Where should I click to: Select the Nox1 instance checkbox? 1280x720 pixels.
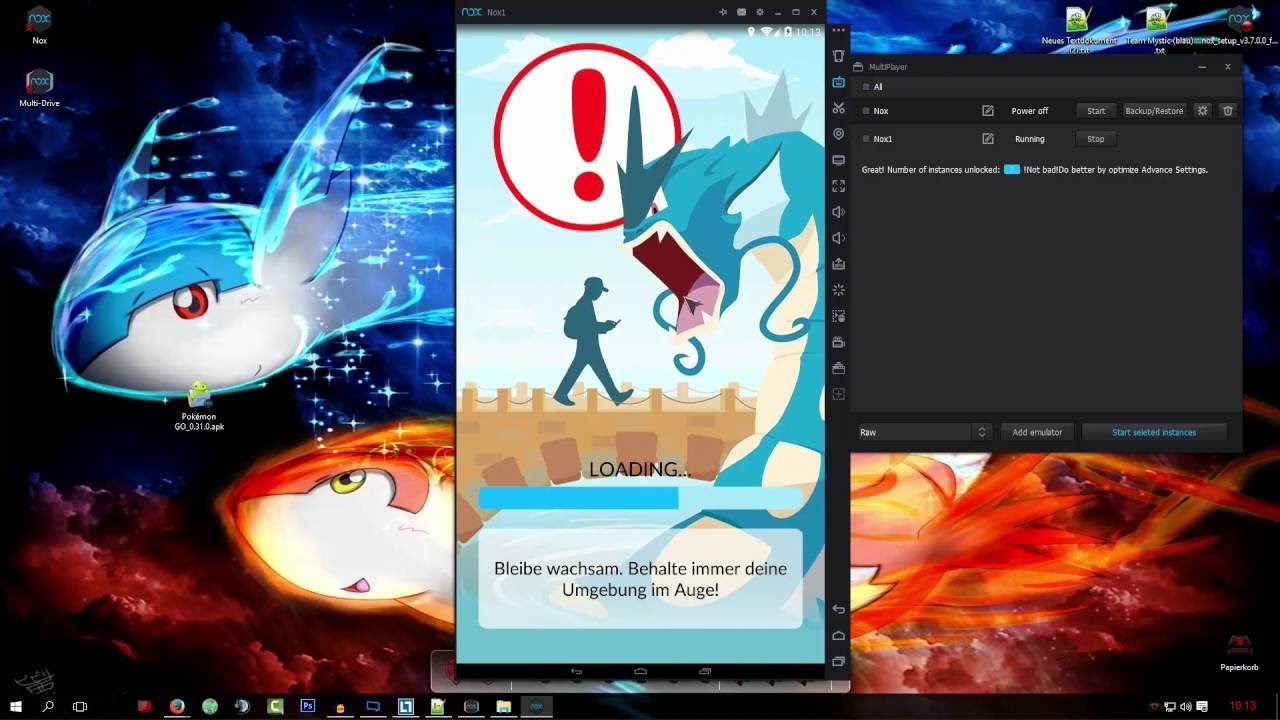click(x=866, y=139)
